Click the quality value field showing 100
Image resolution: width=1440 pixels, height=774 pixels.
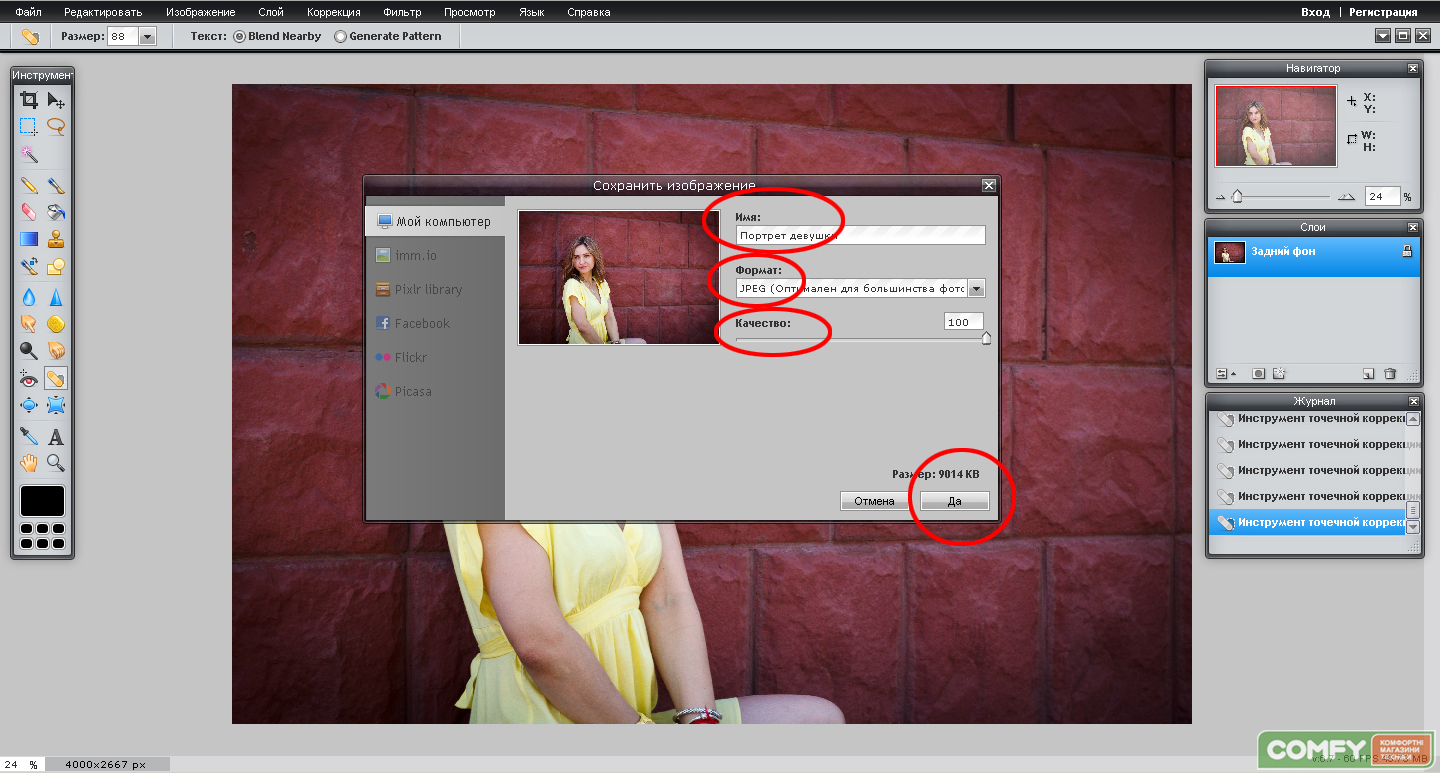964,322
